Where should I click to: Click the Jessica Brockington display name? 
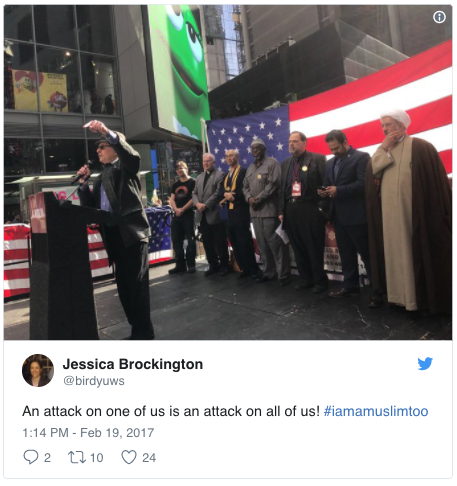click(133, 364)
